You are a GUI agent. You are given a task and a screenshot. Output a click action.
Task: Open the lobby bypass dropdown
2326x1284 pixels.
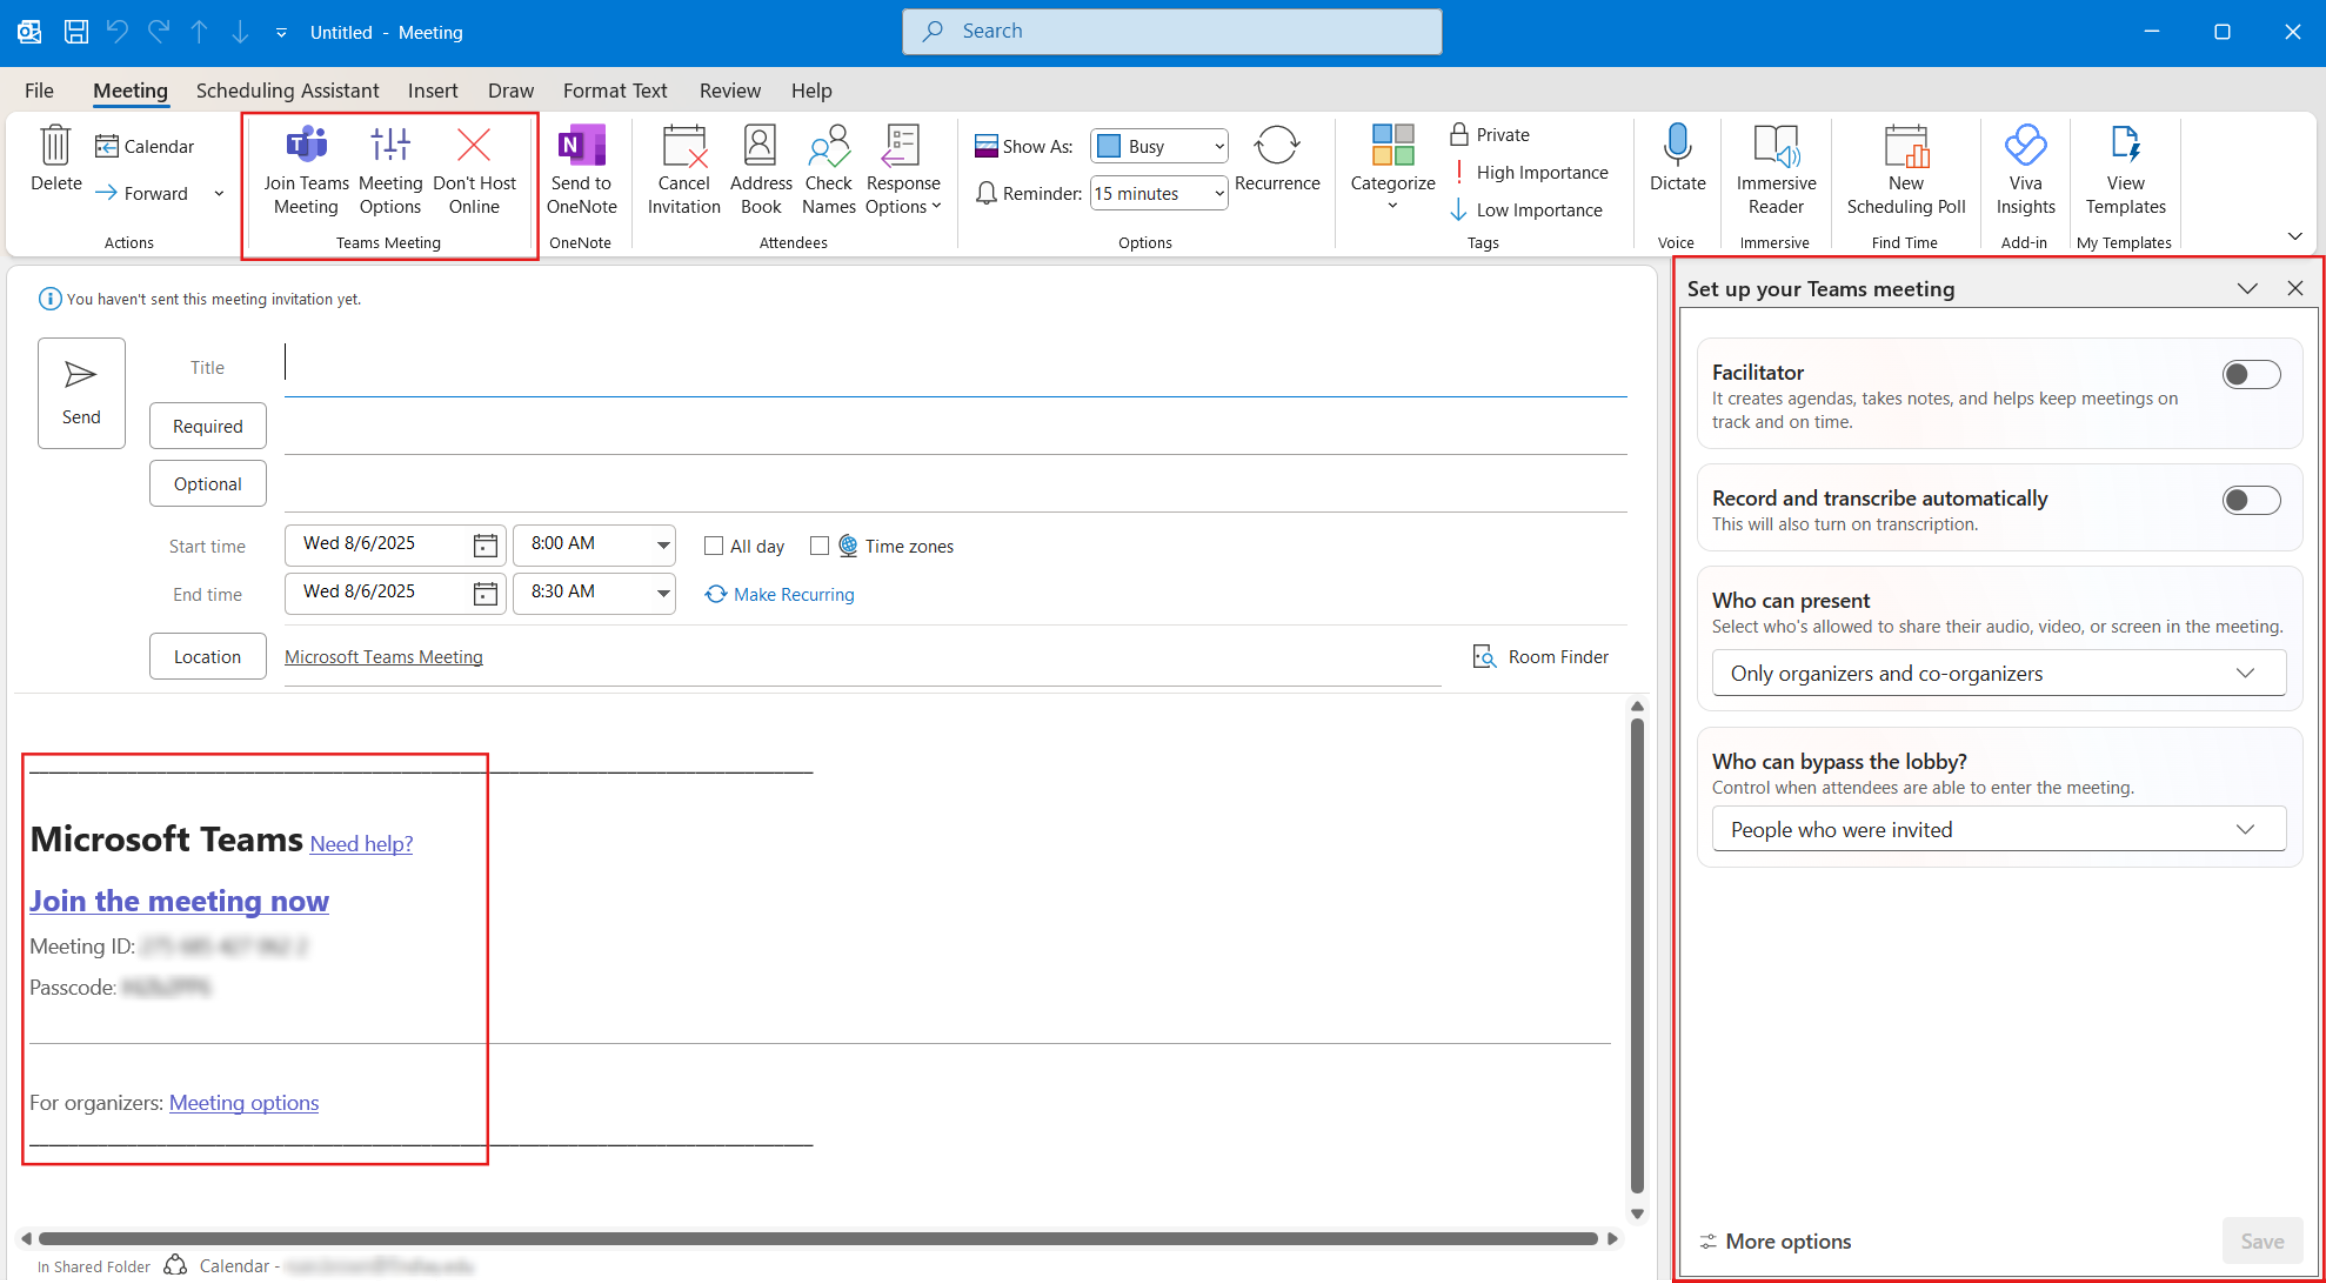pos(1998,830)
